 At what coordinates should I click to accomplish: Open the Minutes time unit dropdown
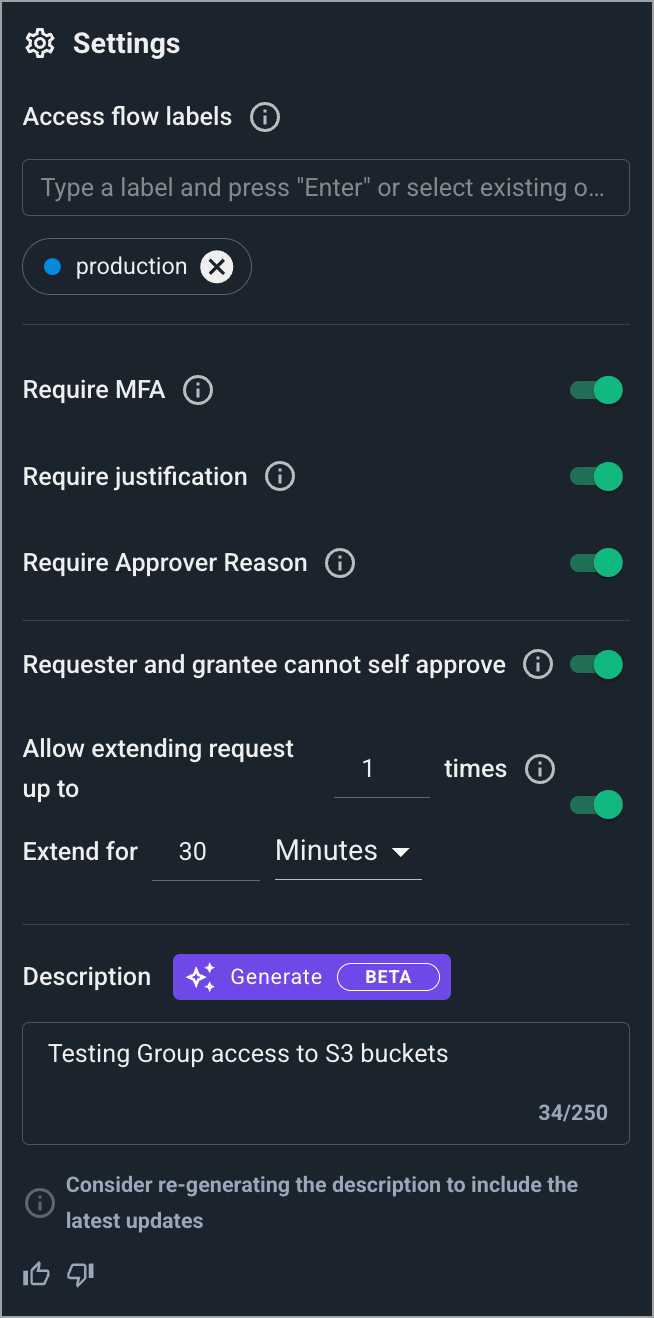pos(347,852)
